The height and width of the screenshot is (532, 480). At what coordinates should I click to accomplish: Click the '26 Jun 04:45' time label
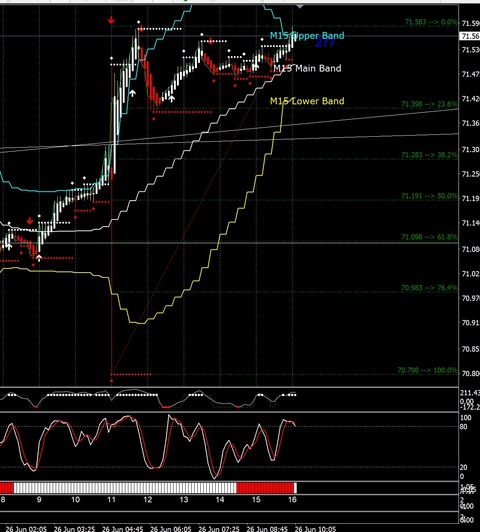(122, 529)
